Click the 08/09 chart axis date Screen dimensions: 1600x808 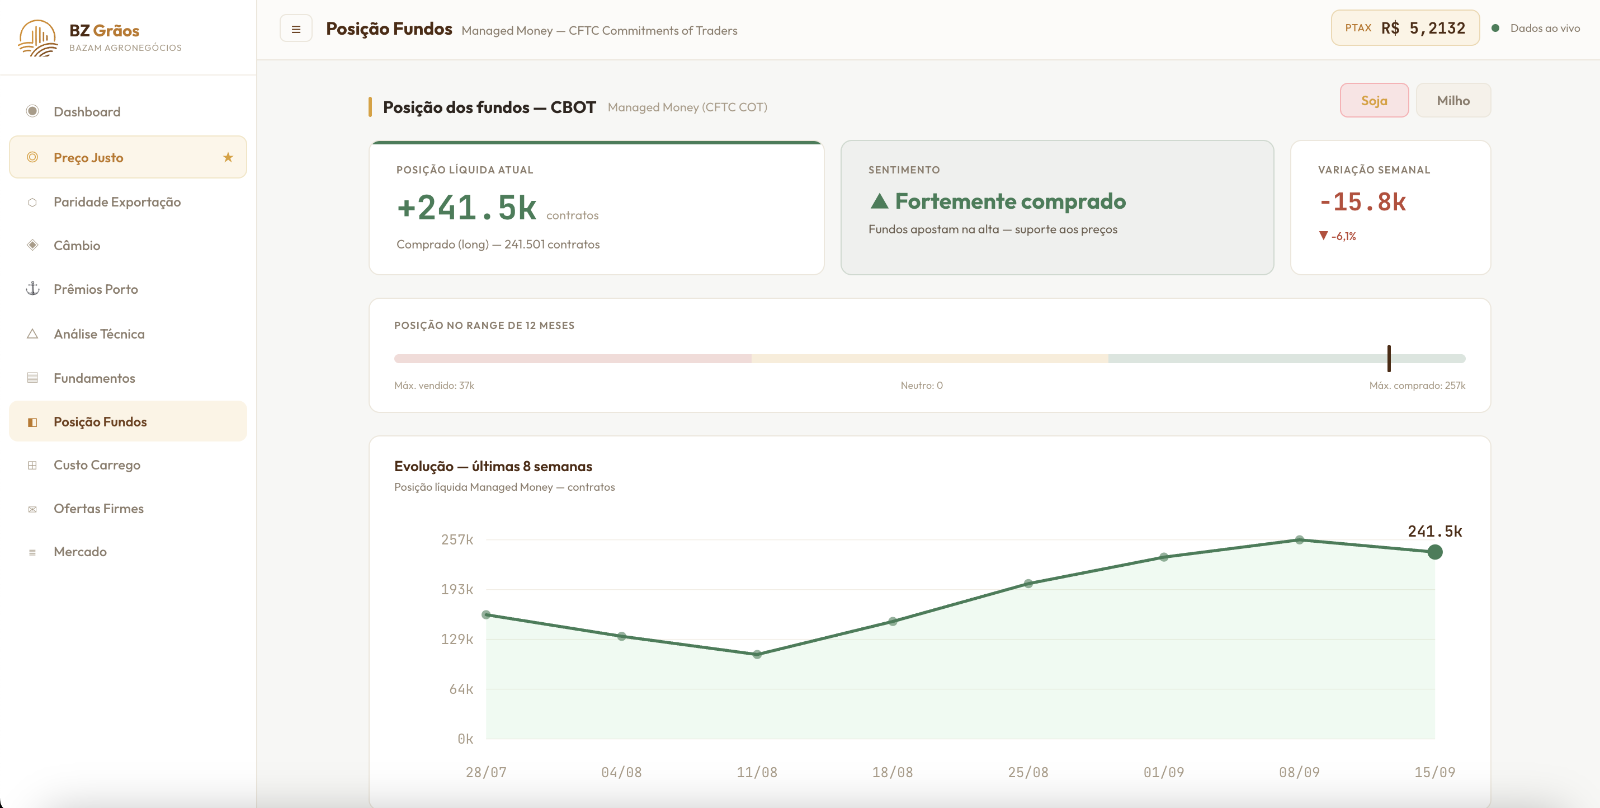pos(1299,772)
